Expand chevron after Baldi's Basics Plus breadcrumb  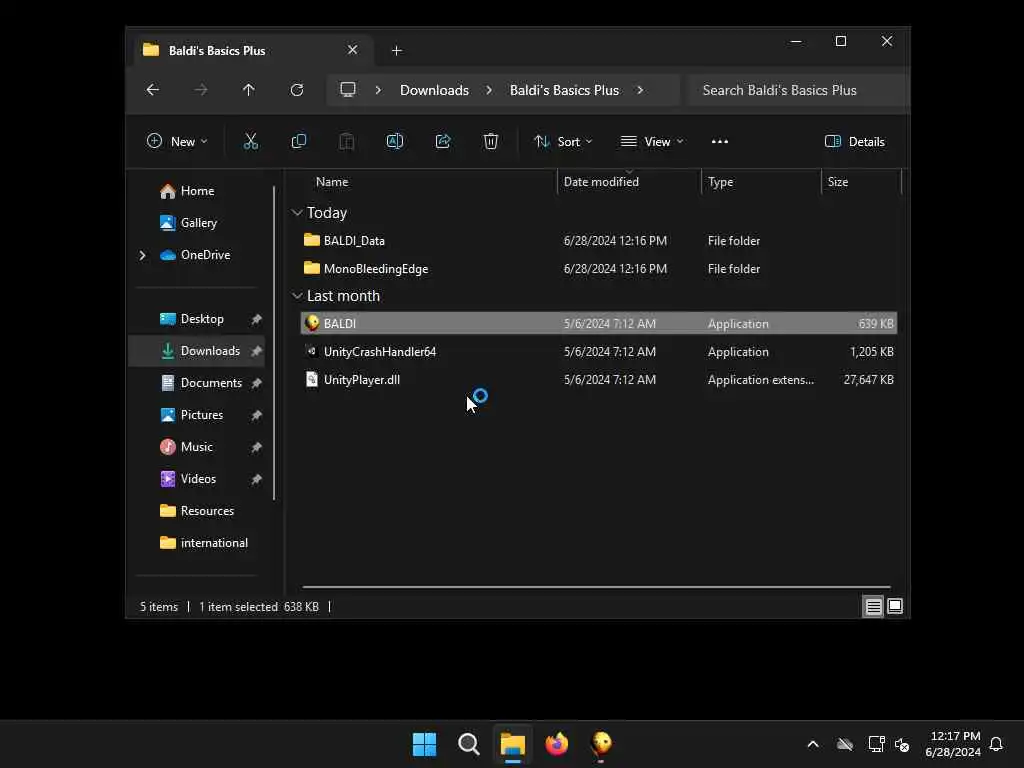pyautogui.click(x=640, y=90)
